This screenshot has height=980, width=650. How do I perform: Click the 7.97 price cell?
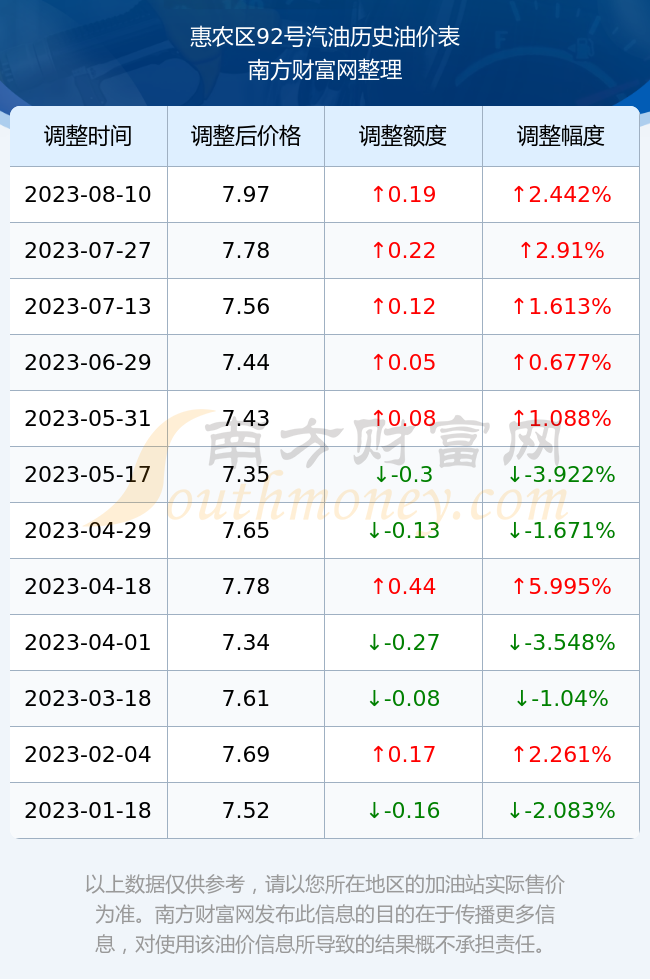pyautogui.click(x=246, y=194)
